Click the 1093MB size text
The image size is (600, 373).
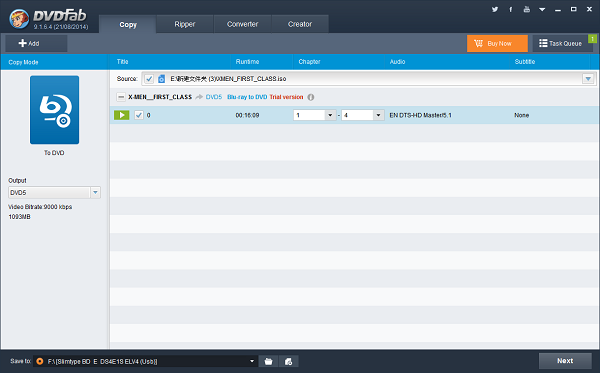[x=20, y=217]
